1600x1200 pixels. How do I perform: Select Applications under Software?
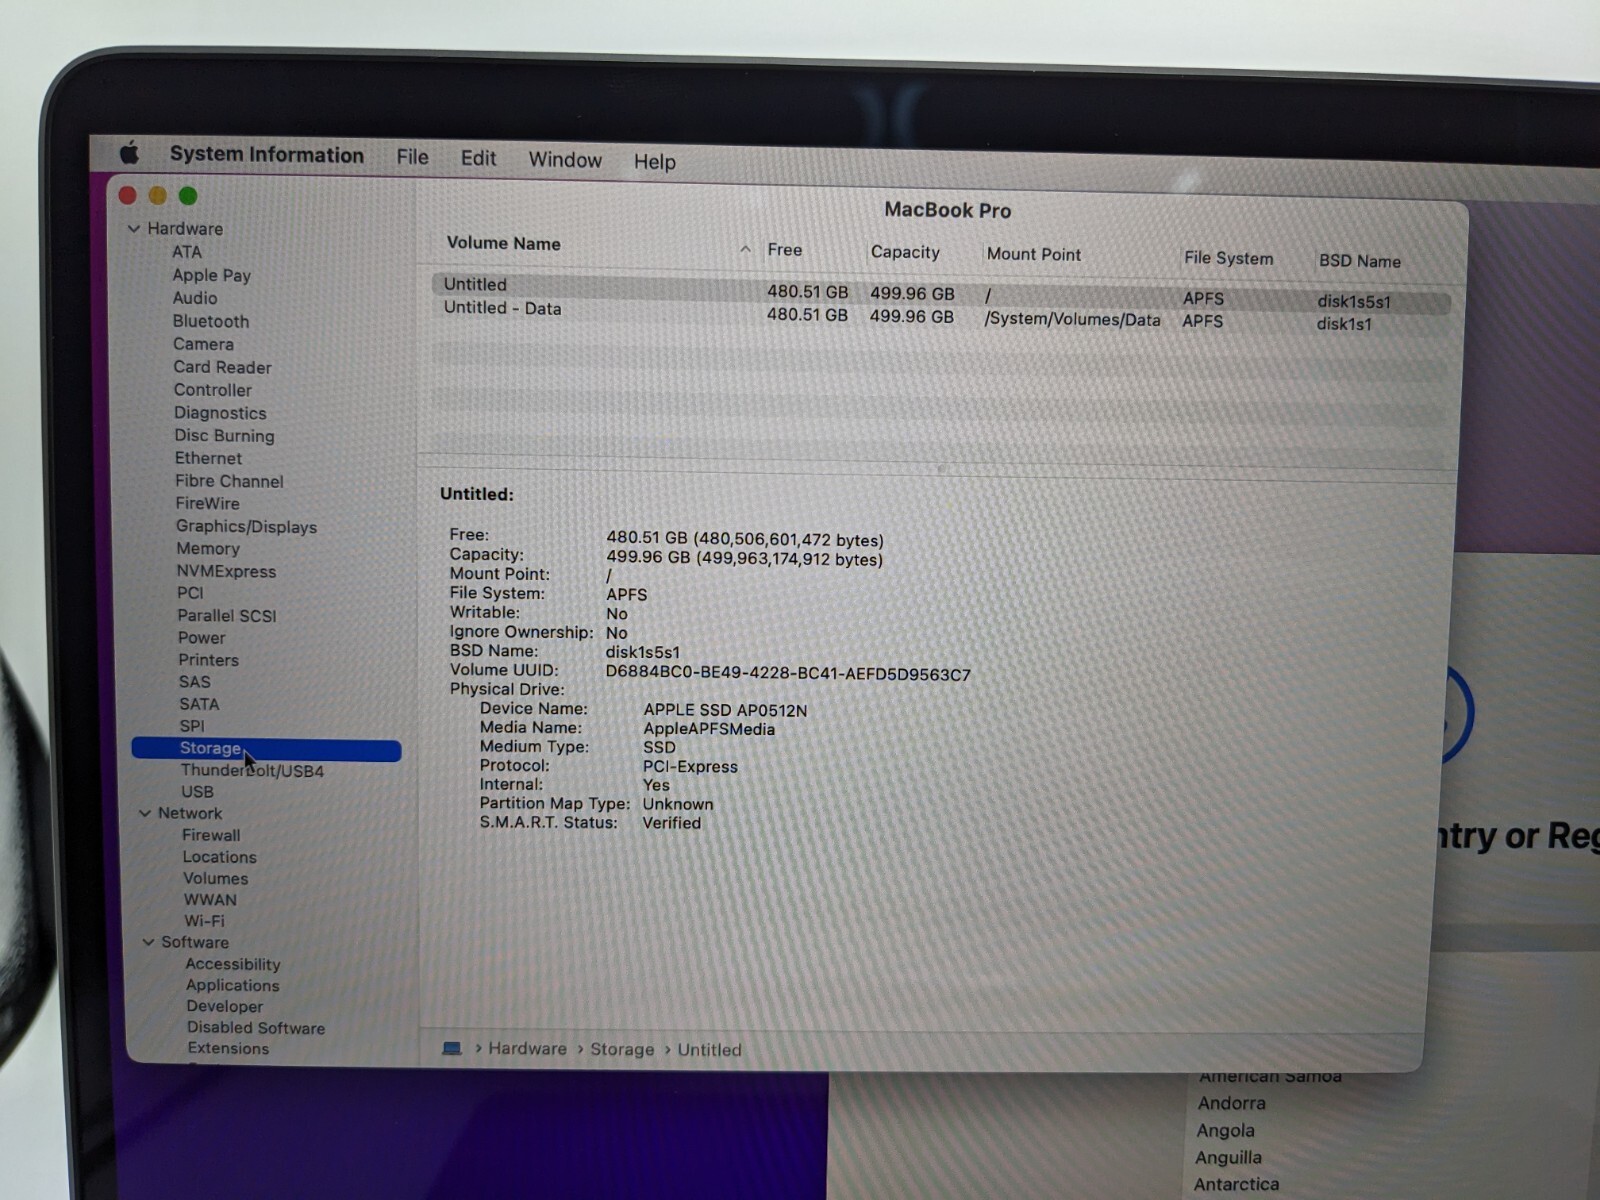click(232, 986)
